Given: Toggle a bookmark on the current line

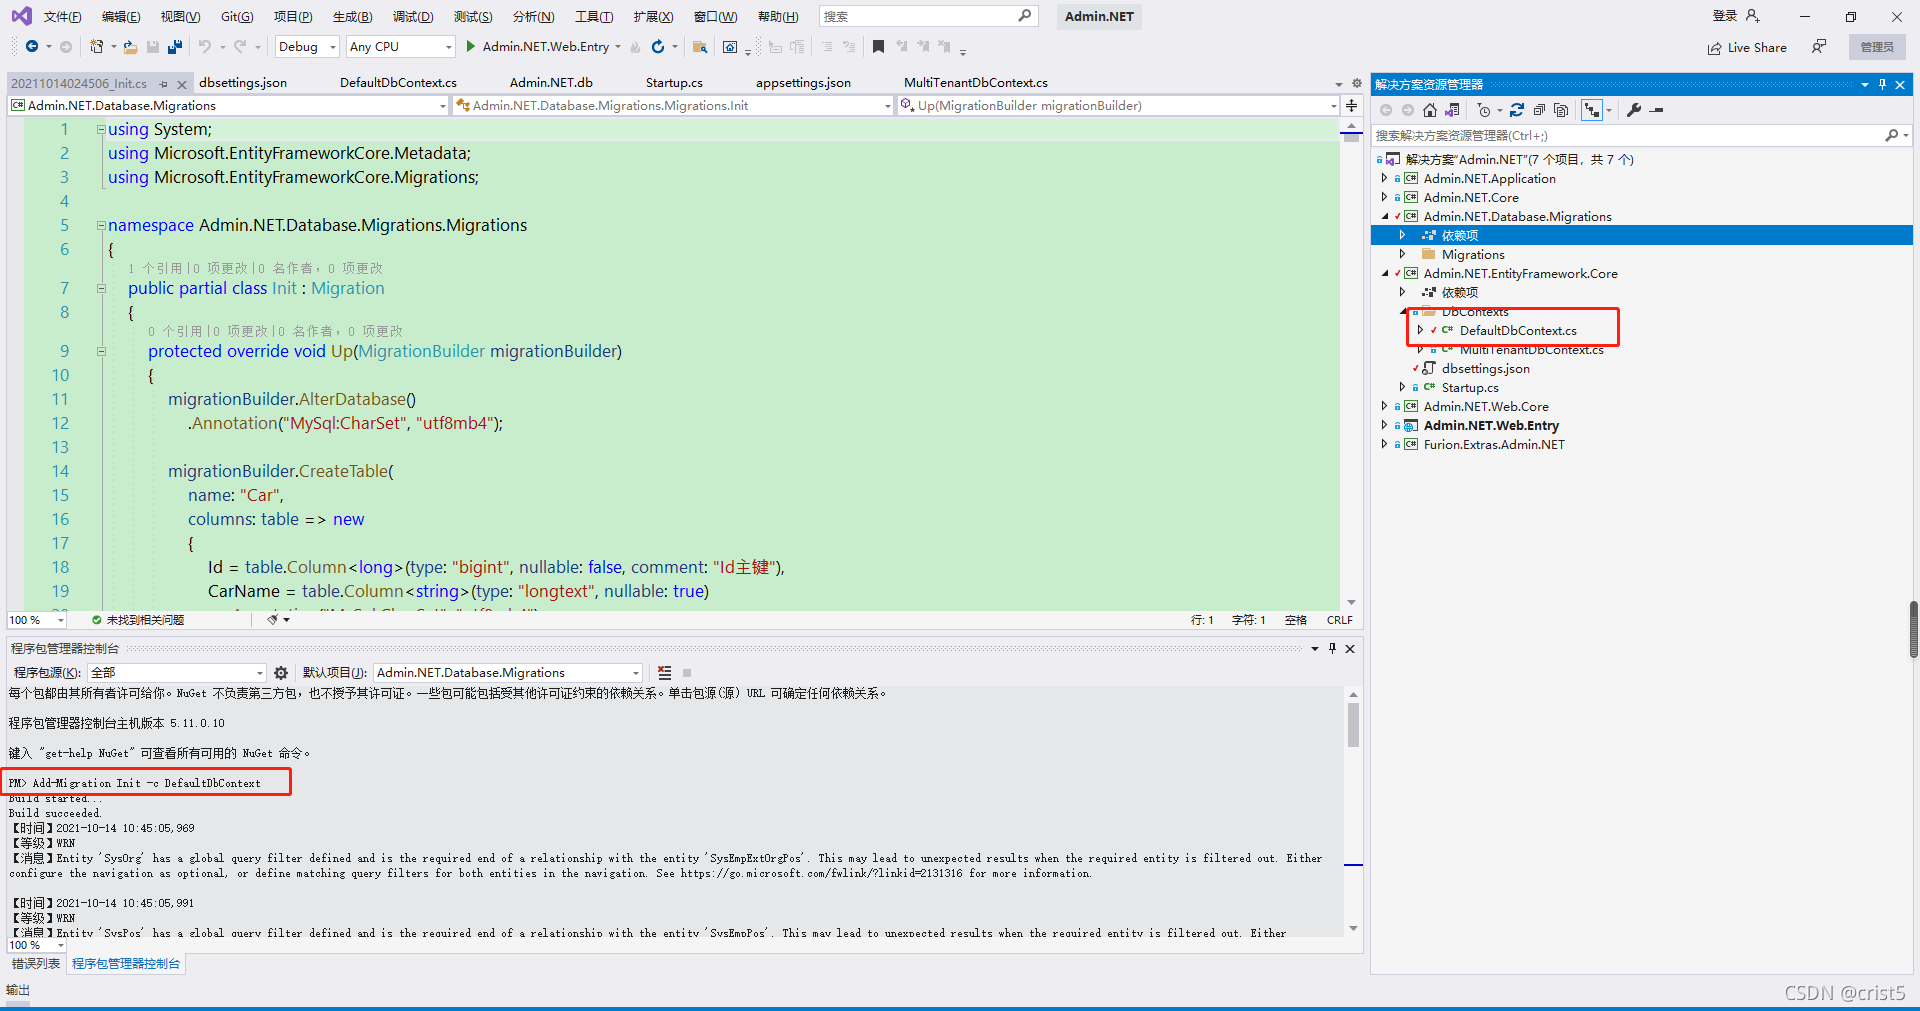Looking at the screenshot, I should coord(879,46).
